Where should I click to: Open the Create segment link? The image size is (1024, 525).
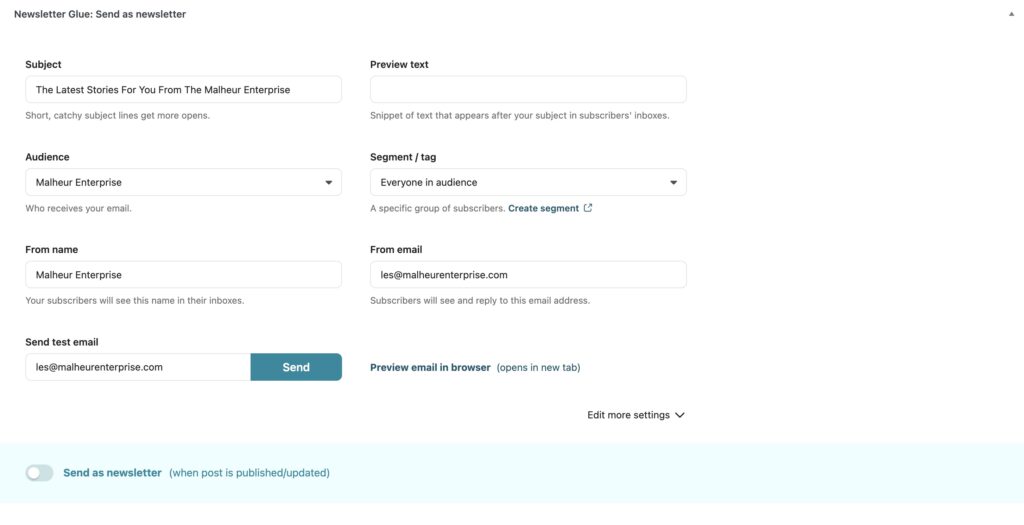[543, 208]
